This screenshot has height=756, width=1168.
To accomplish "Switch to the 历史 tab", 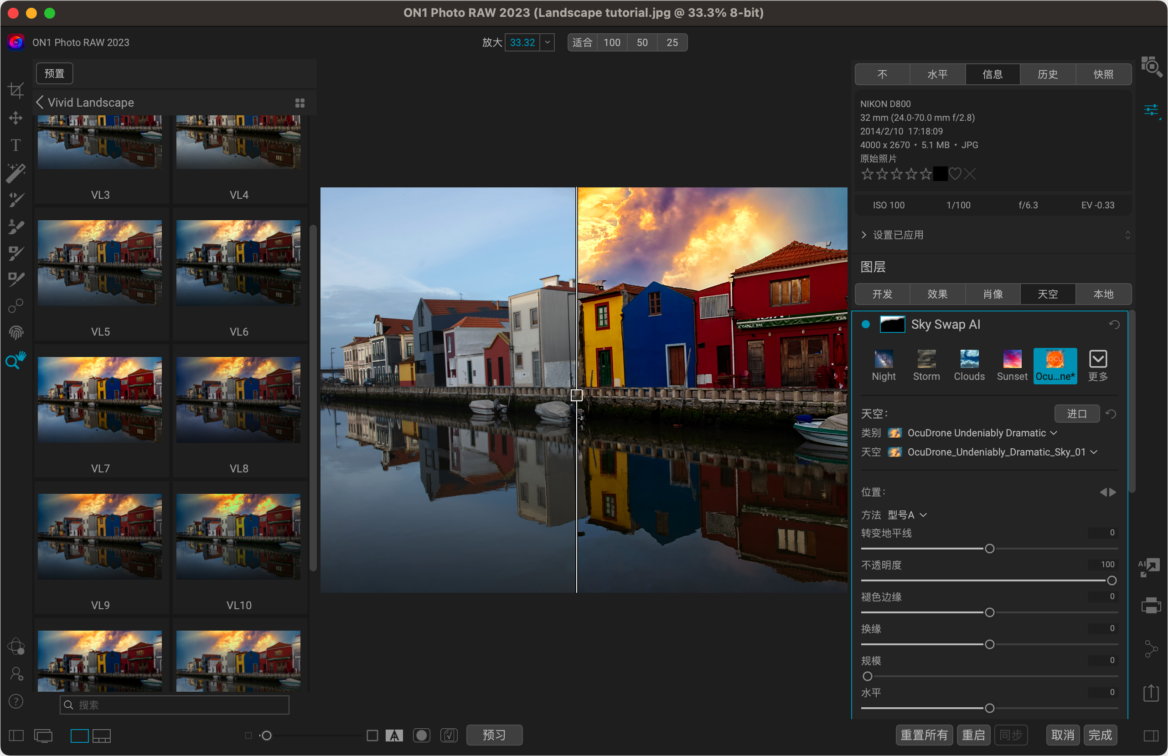I will click(x=1048, y=74).
